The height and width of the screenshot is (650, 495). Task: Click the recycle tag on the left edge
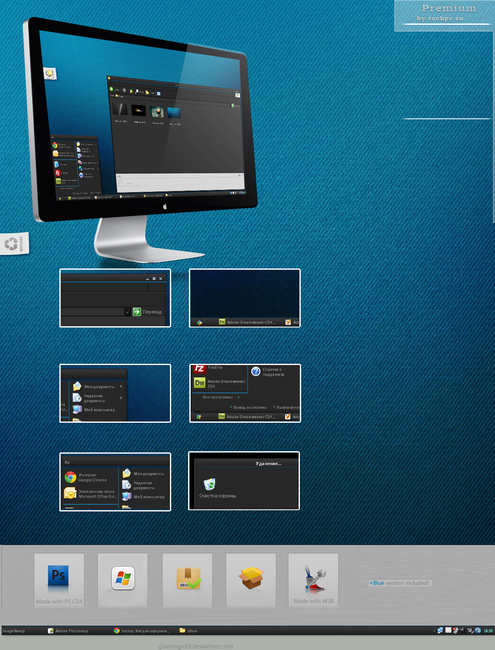click(14, 243)
